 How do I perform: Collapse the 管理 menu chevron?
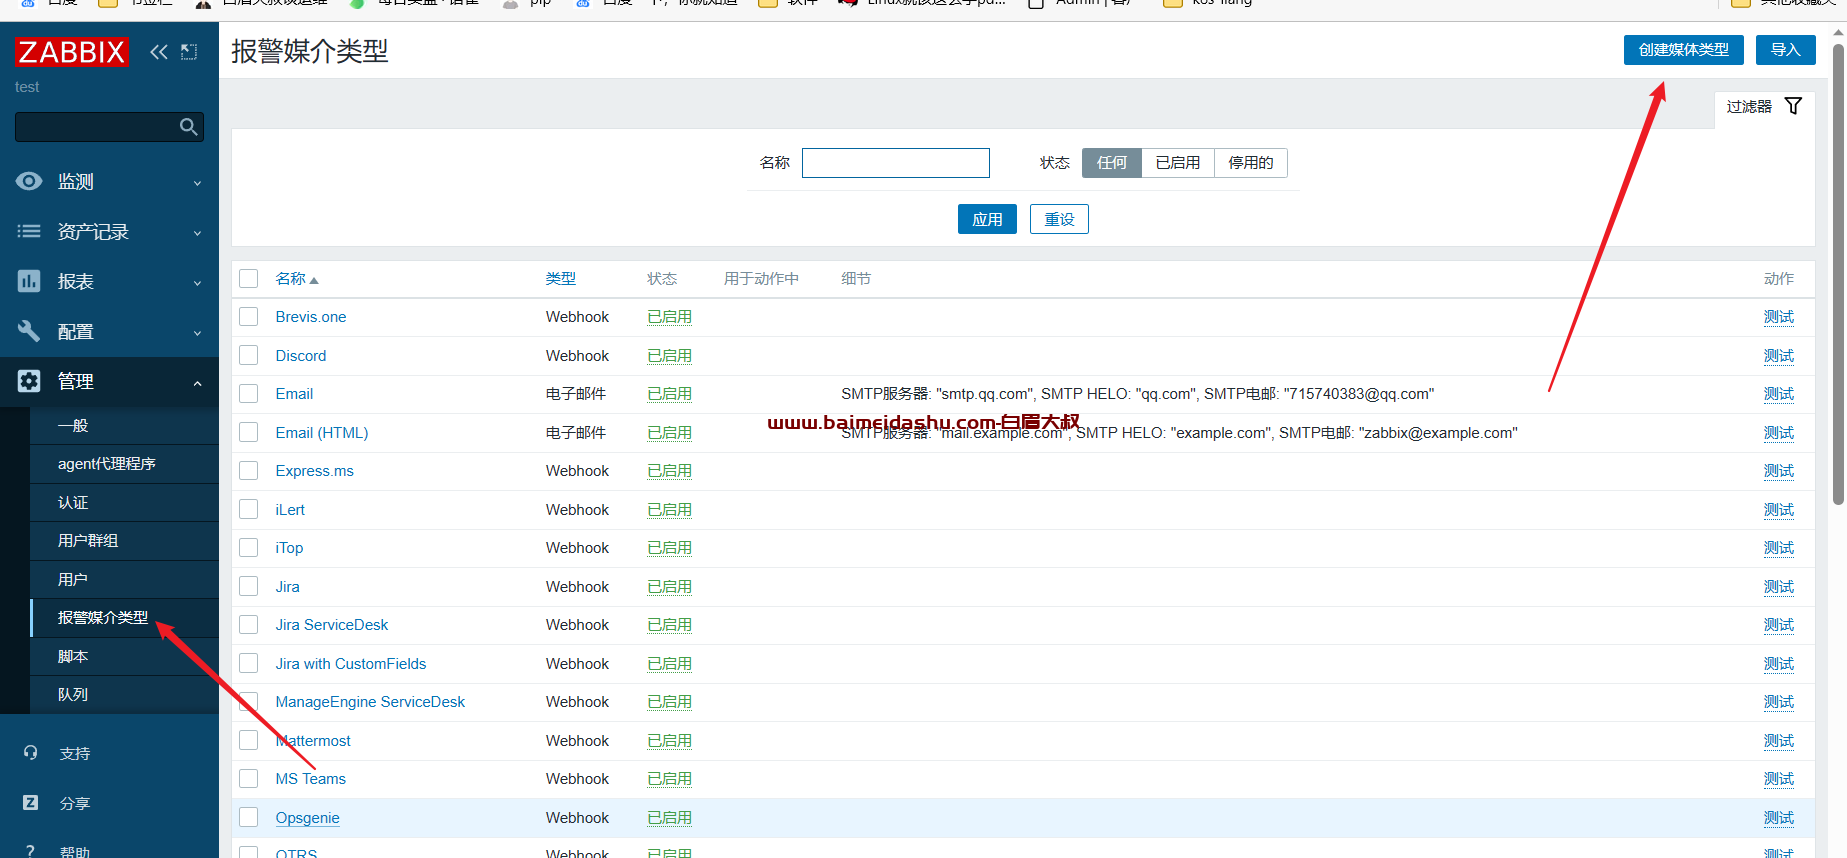point(197,383)
